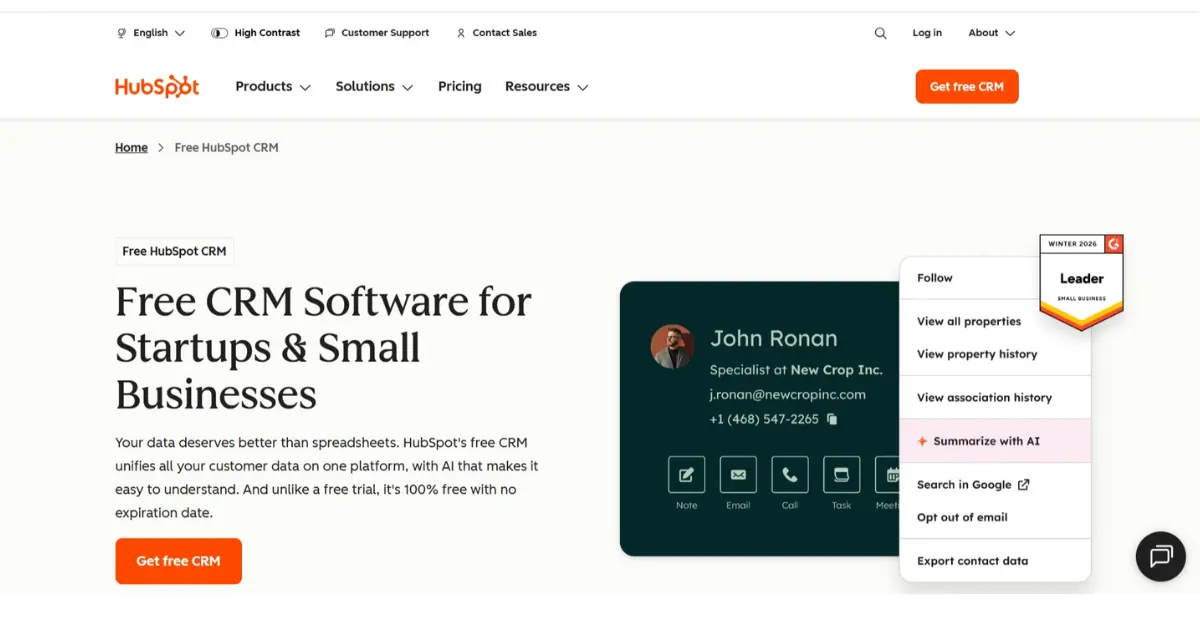Expand the Resources menu
Image resolution: width=1200 pixels, height=630 pixels.
click(x=546, y=87)
